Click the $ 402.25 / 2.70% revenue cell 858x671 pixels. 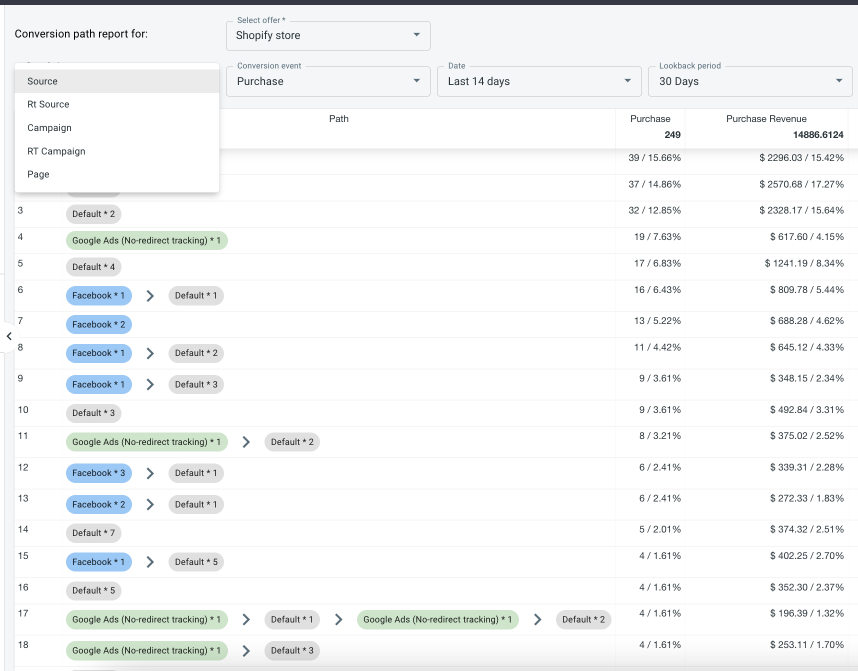click(807, 556)
